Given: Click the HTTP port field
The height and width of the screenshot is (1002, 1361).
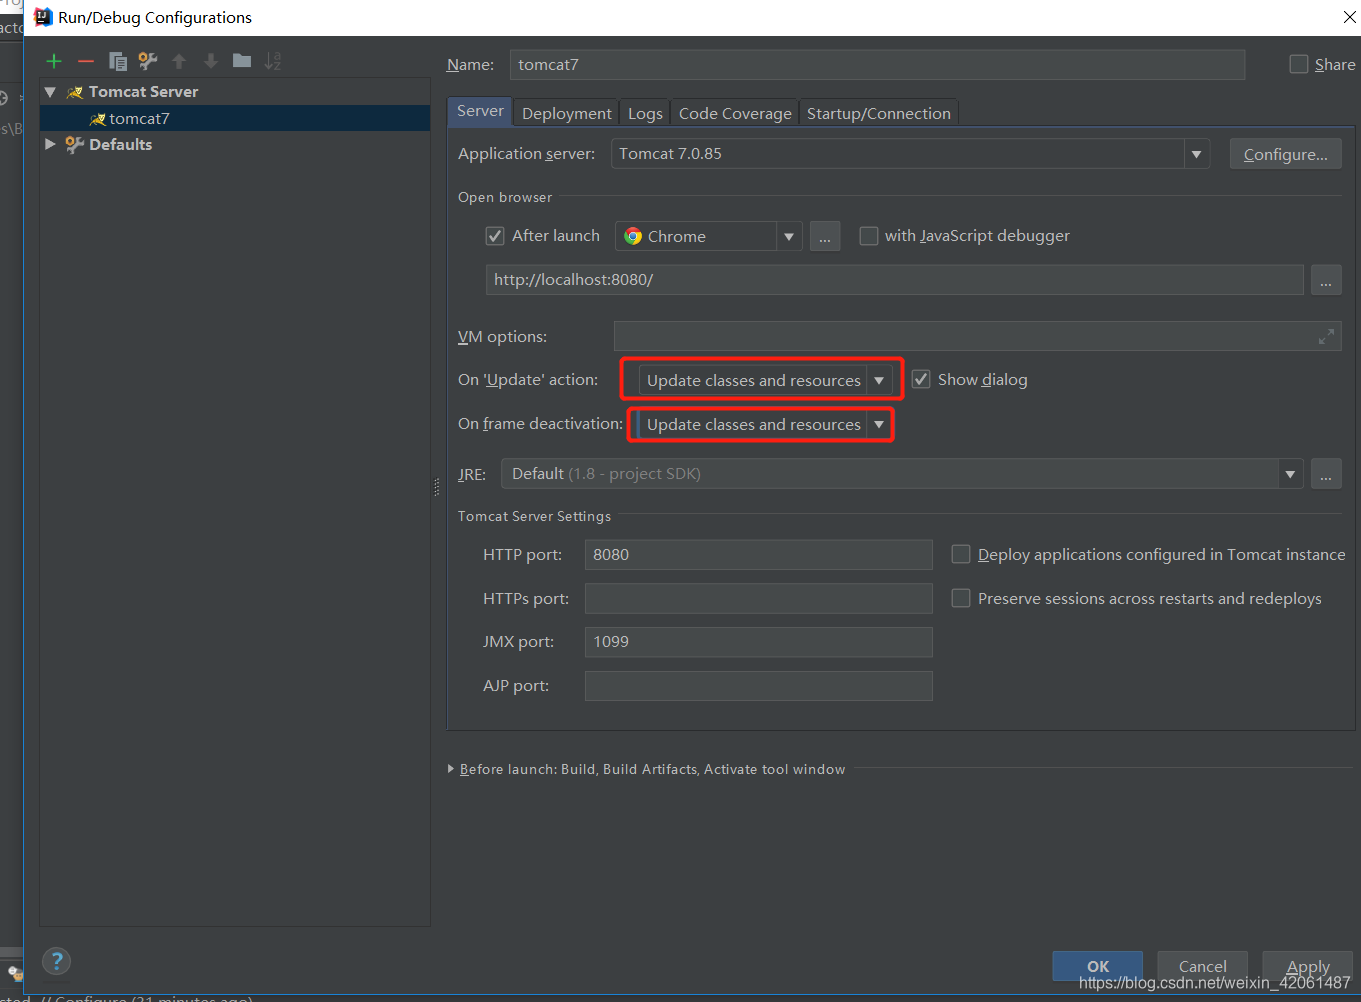Looking at the screenshot, I should coord(759,554).
